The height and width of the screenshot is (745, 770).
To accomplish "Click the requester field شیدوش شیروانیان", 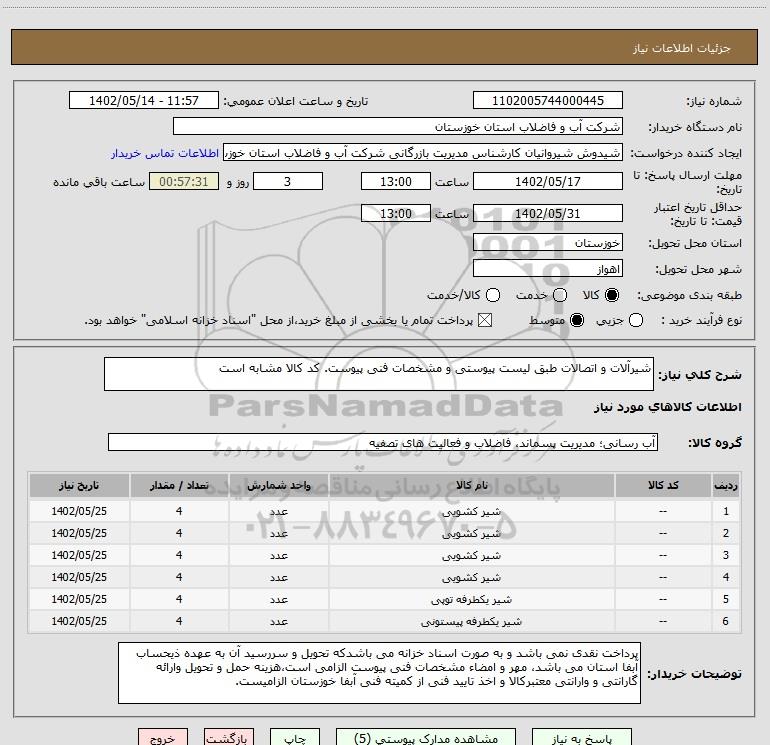I will 423,152.
